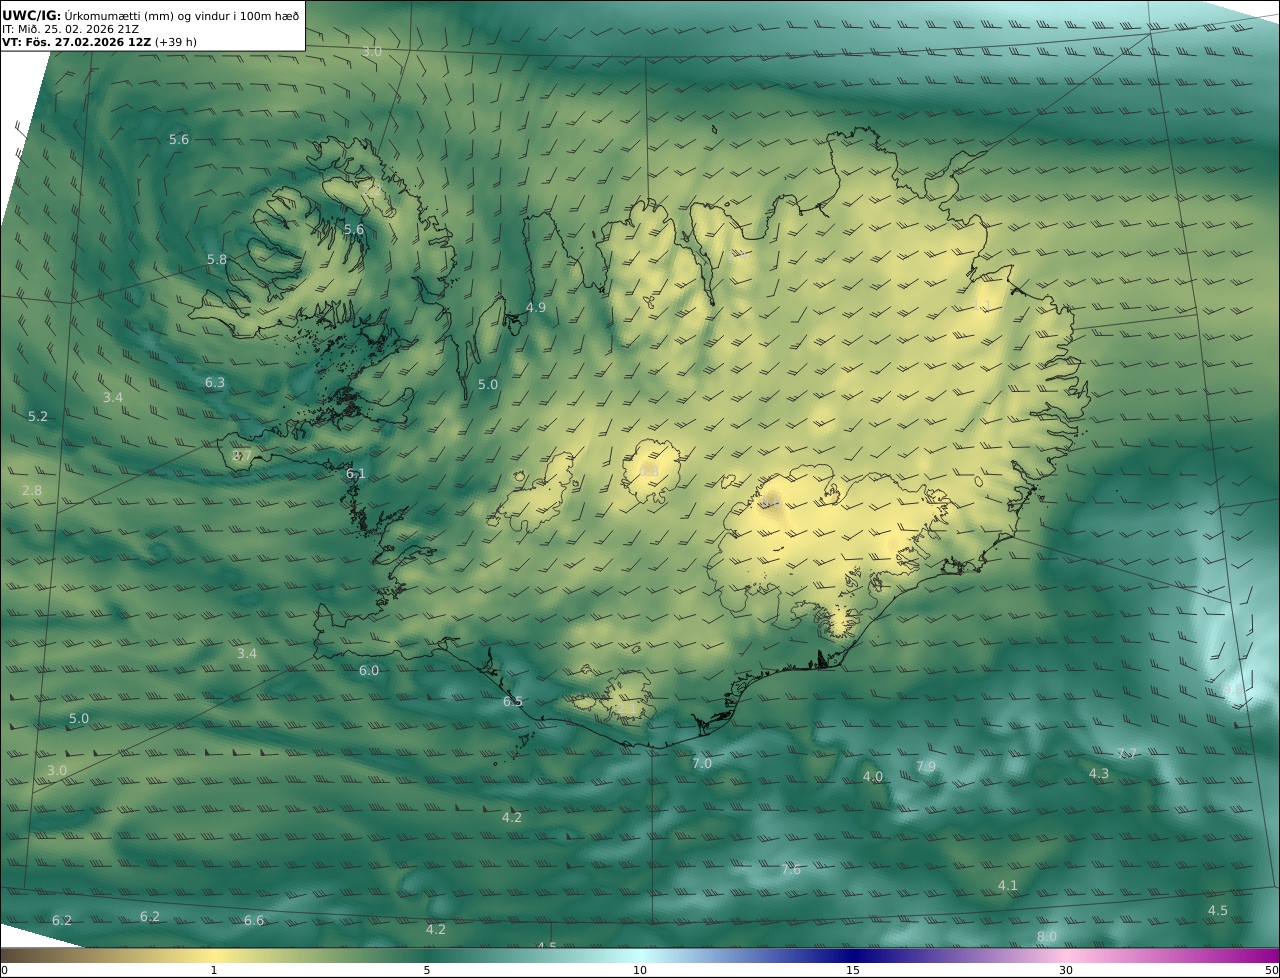
Task: Click the '50' tick on the color scale
Action: coord(1272,970)
